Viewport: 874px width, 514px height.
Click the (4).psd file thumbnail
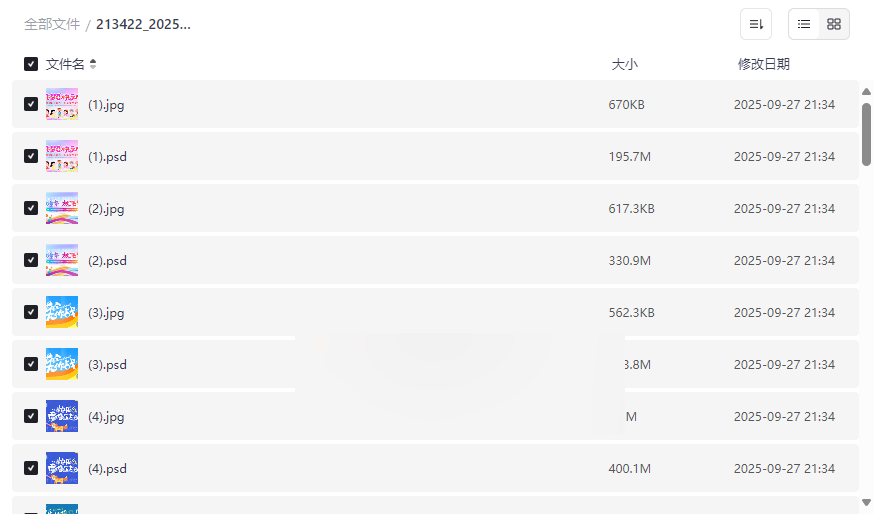pos(62,468)
